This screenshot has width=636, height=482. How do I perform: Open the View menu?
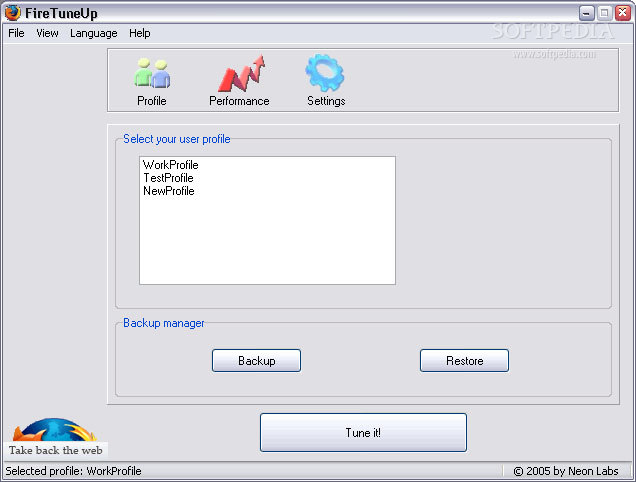pos(47,33)
